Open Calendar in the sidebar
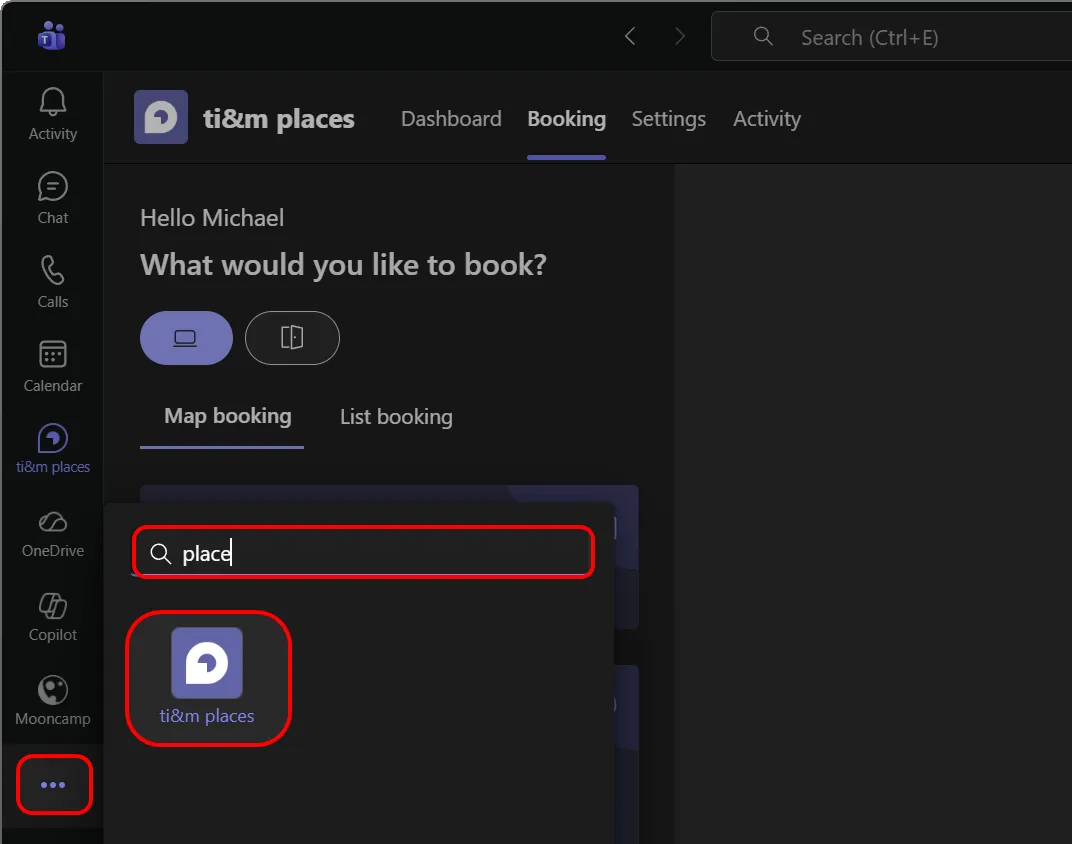The width and height of the screenshot is (1072, 844). [53, 366]
